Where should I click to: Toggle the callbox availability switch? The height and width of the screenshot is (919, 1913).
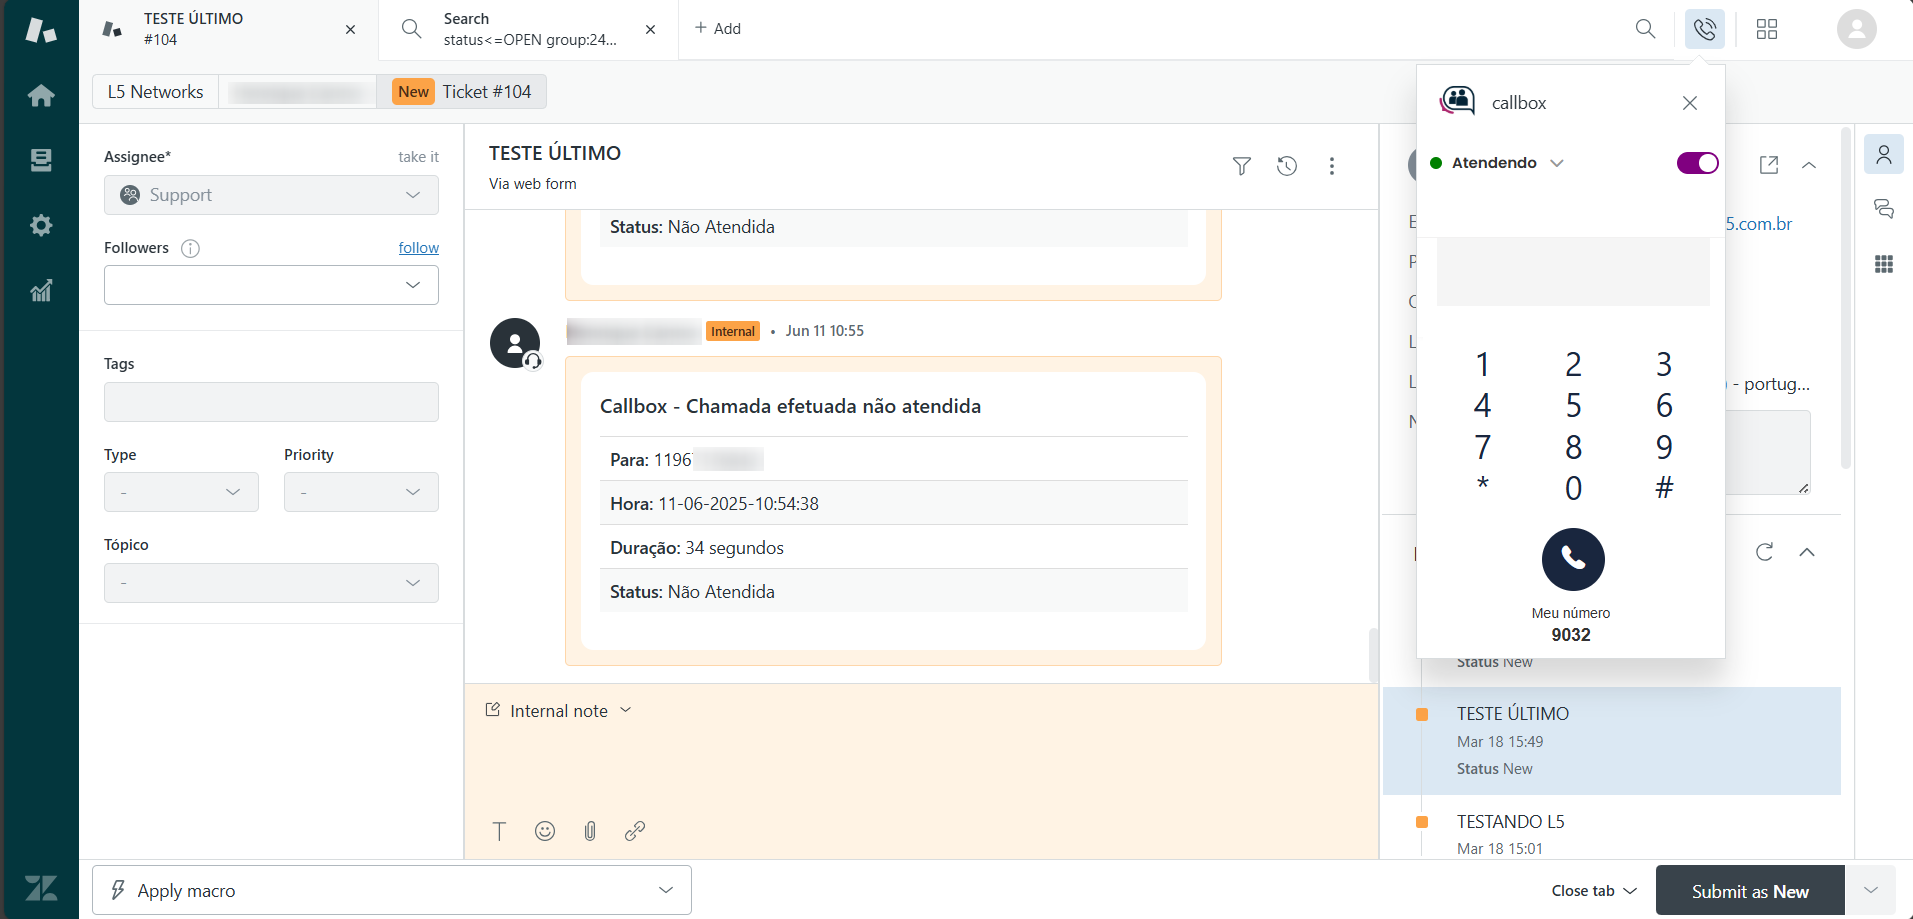coord(1696,163)
